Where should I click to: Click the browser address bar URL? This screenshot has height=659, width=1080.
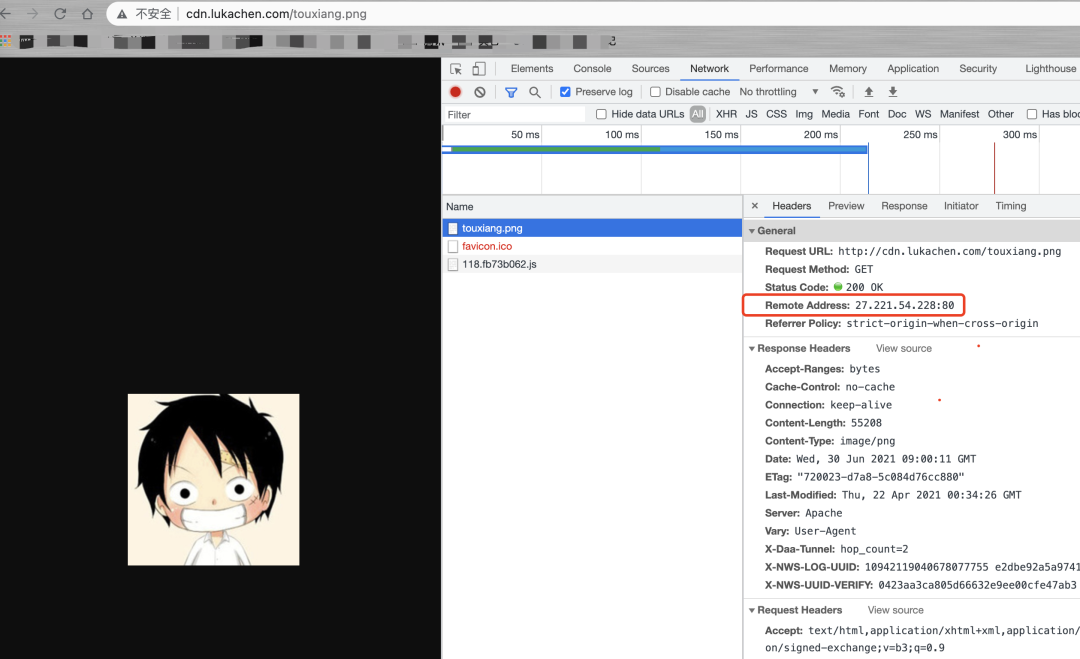pos(276,14)
